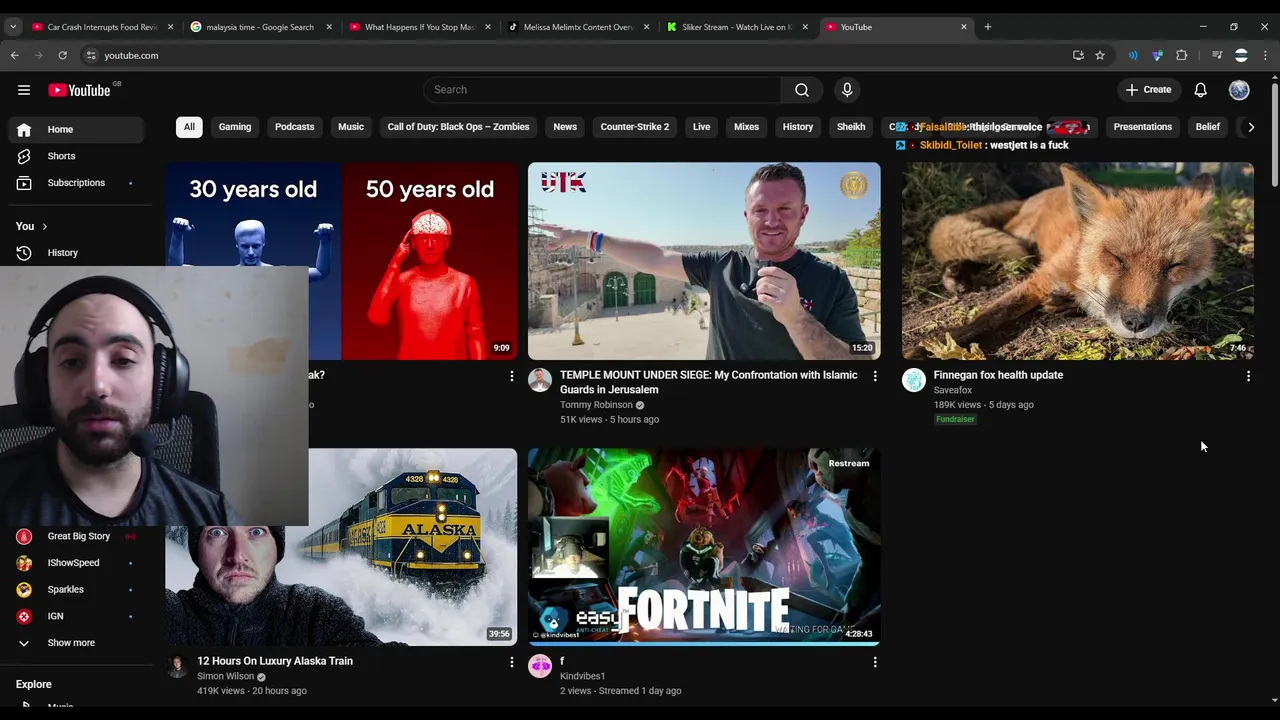
Task: Open TEMPLE MOUNT UNDER SIEGE video title
Action: [709, 382]
